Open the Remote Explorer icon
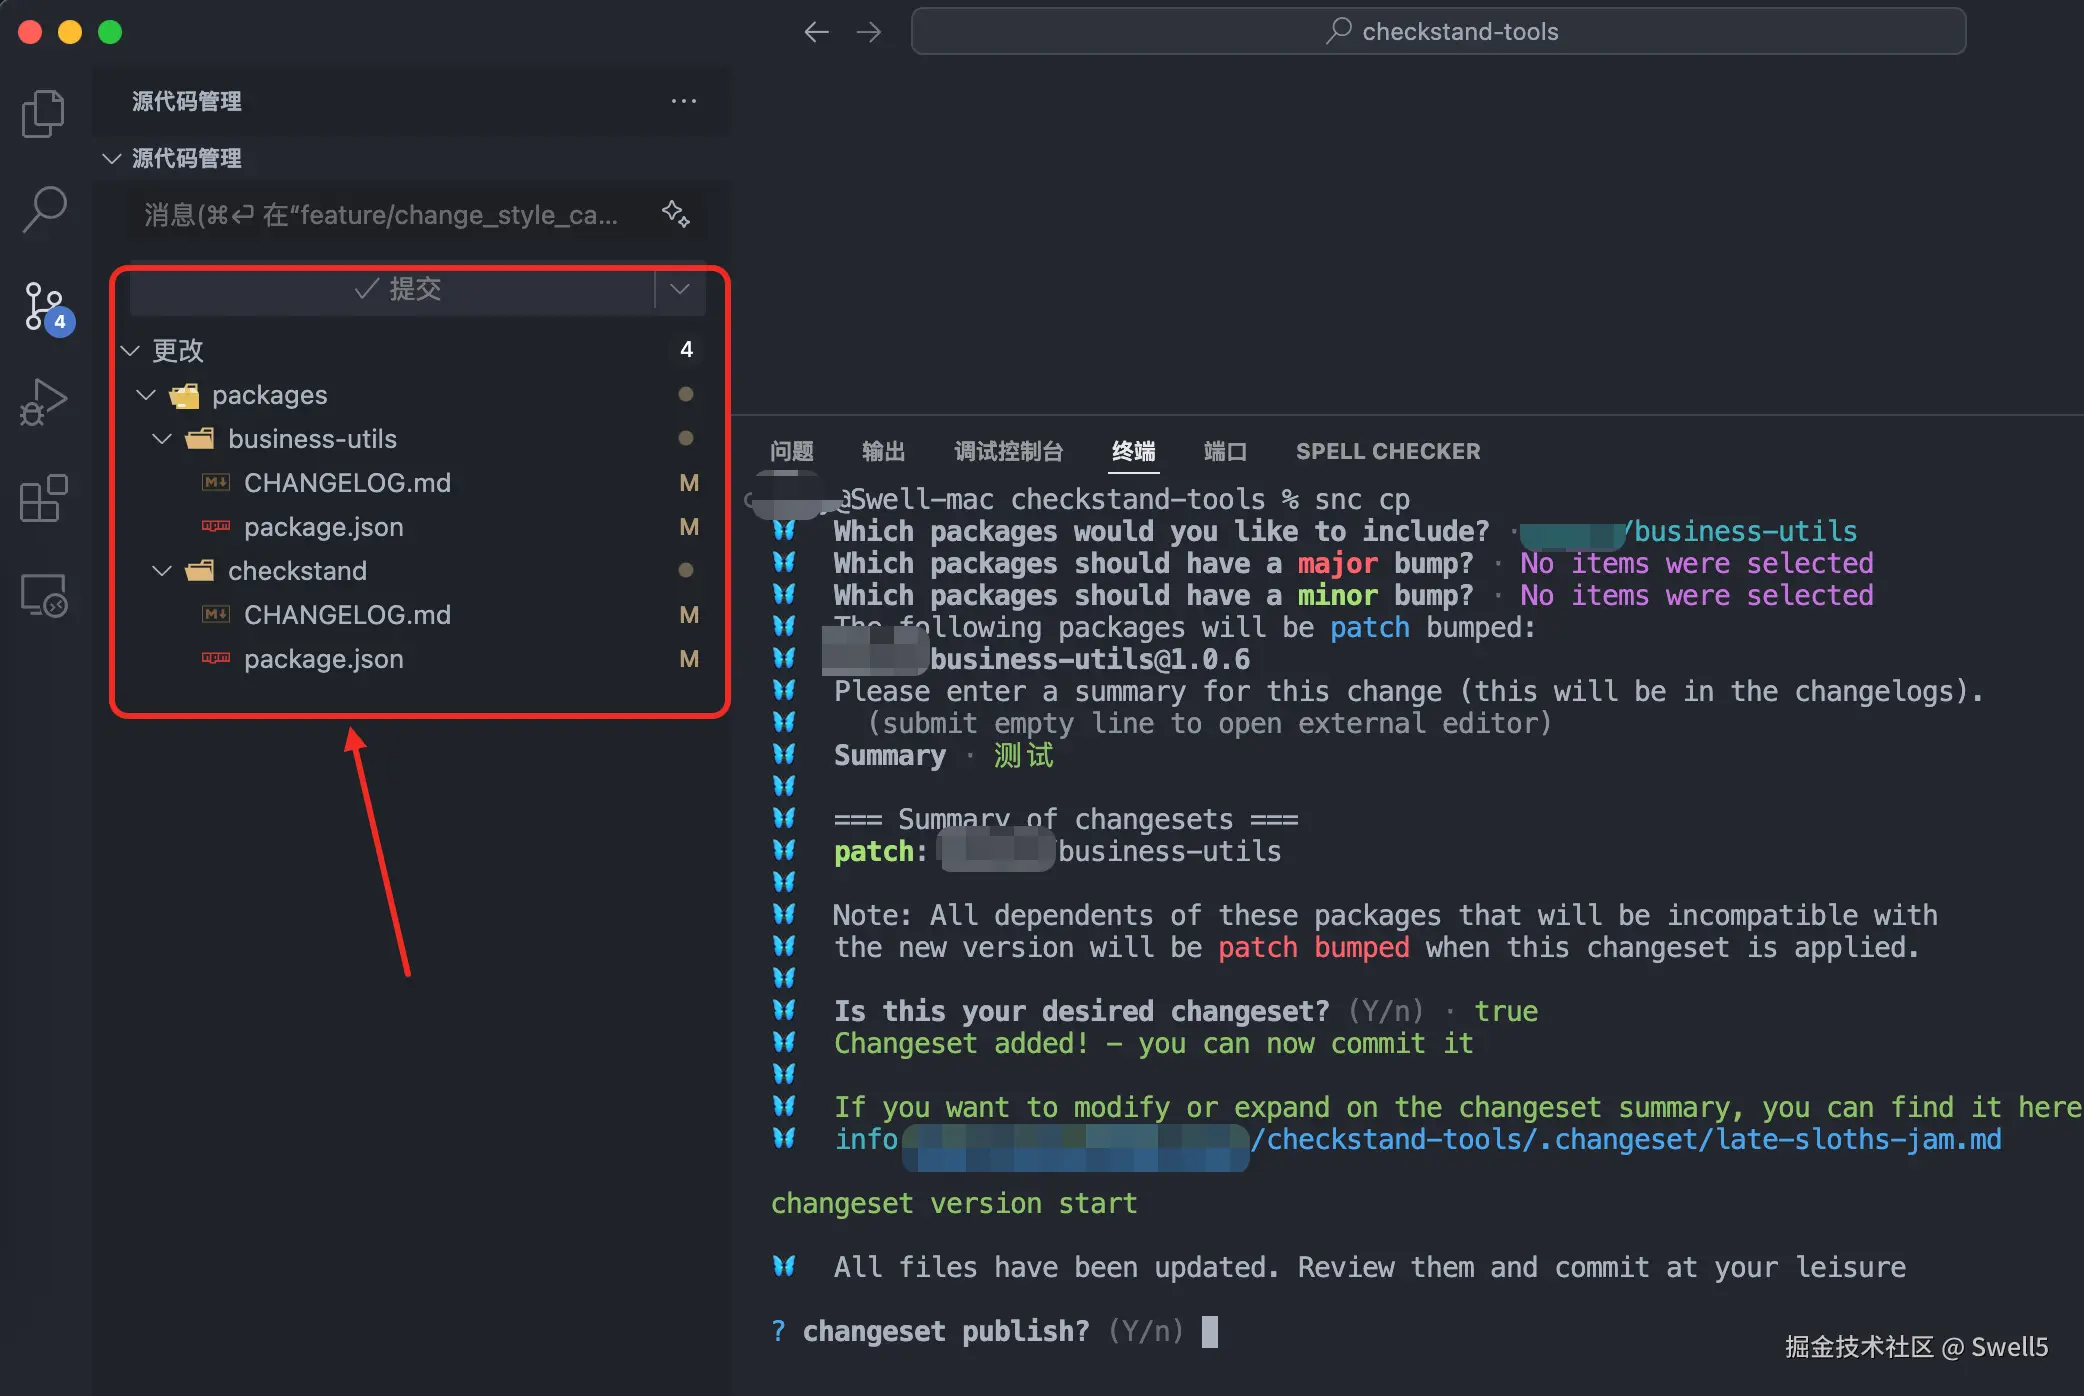The width and height of the screenshot is (2084, 1396). [x=43, y=595]
